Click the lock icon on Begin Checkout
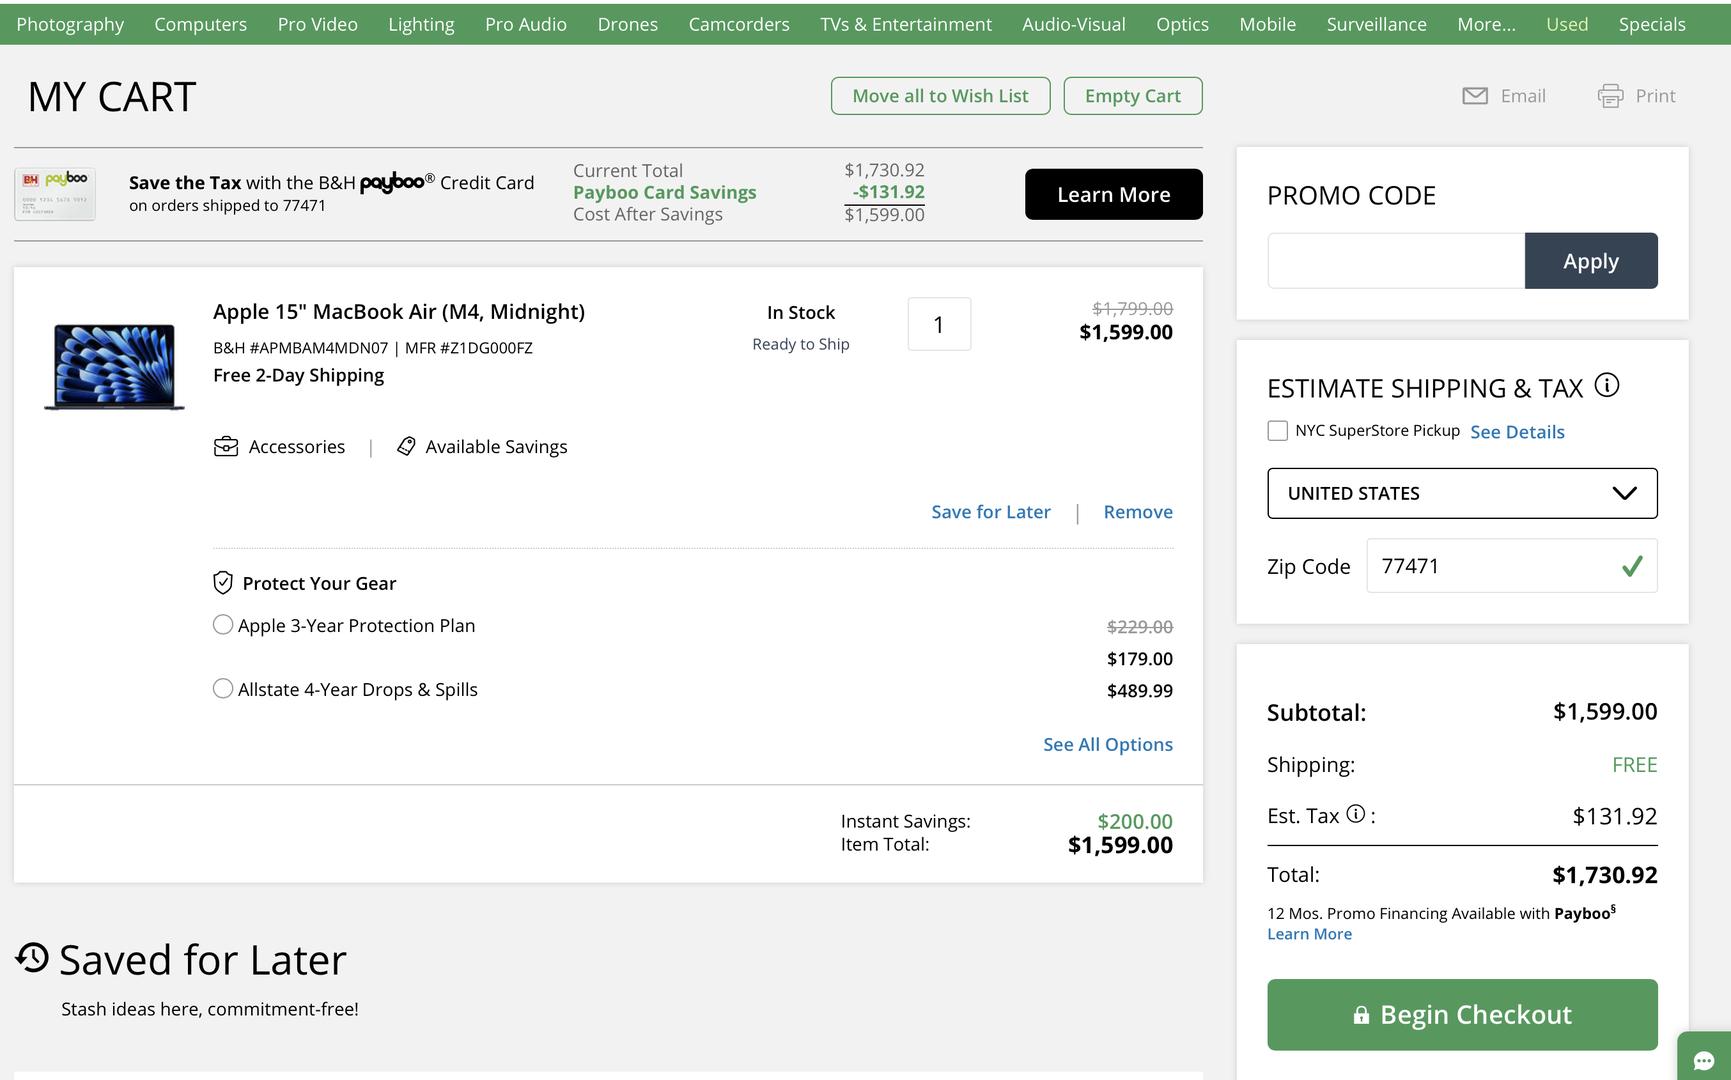Viewport: 1731px width, 1080px height. click(x=1361, y=1015)
